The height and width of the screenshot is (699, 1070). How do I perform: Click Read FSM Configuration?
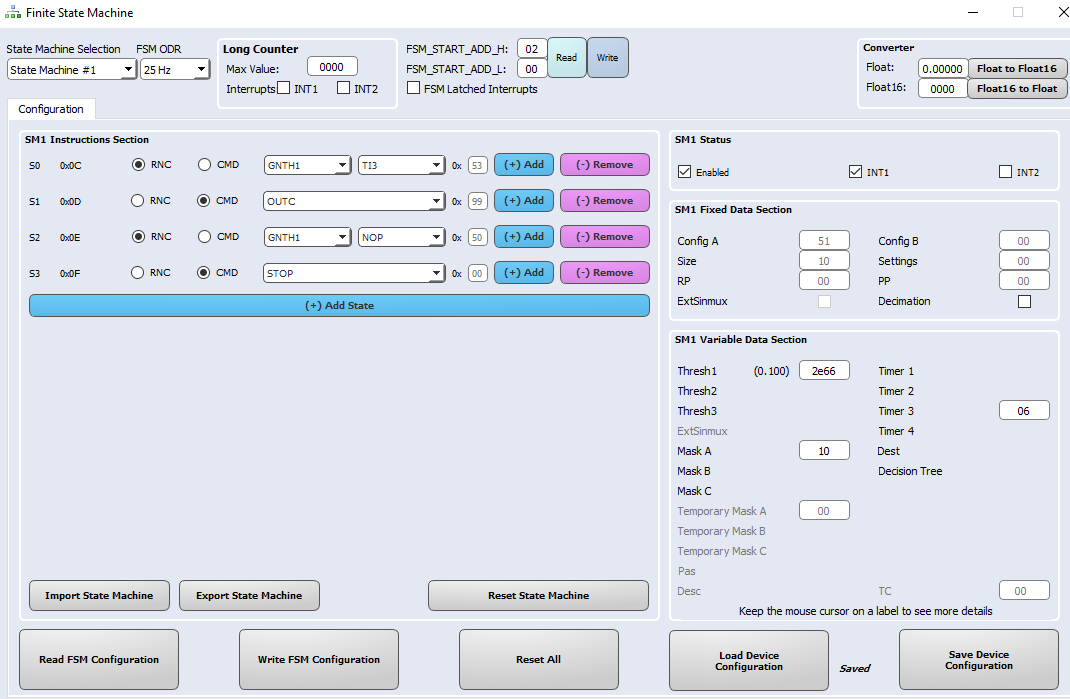(98, 659)
